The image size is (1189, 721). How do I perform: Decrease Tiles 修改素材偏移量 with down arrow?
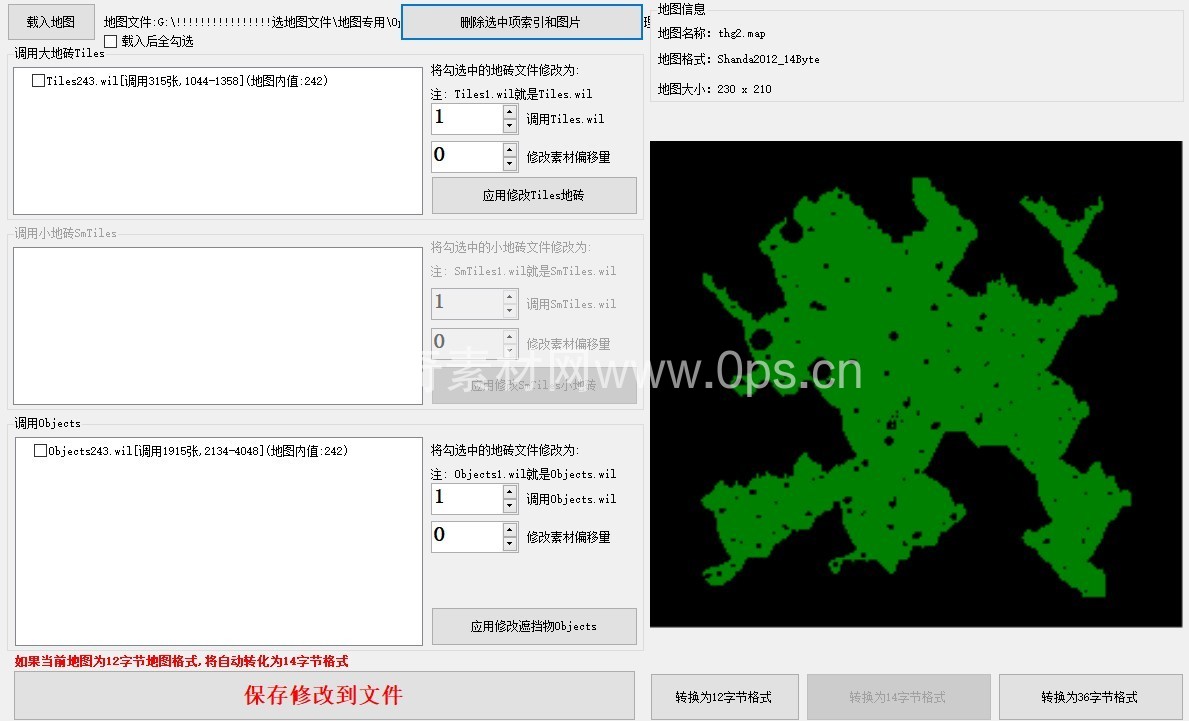click(510, 164)
